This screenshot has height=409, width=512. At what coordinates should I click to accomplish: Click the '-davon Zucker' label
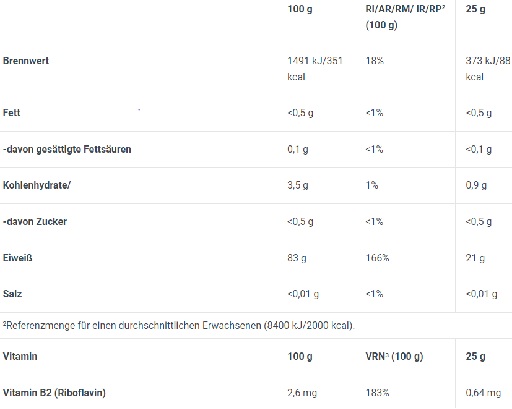click(35, 221)
